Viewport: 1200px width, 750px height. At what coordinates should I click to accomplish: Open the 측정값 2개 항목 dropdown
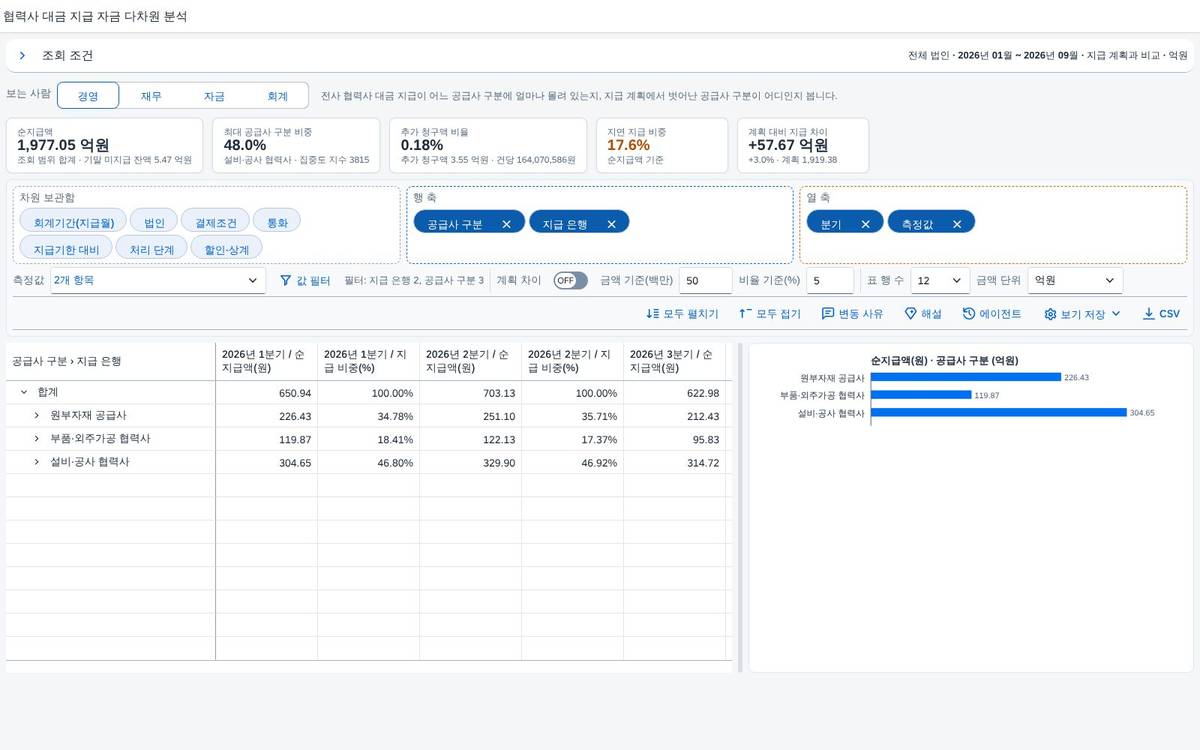(157, 281)
